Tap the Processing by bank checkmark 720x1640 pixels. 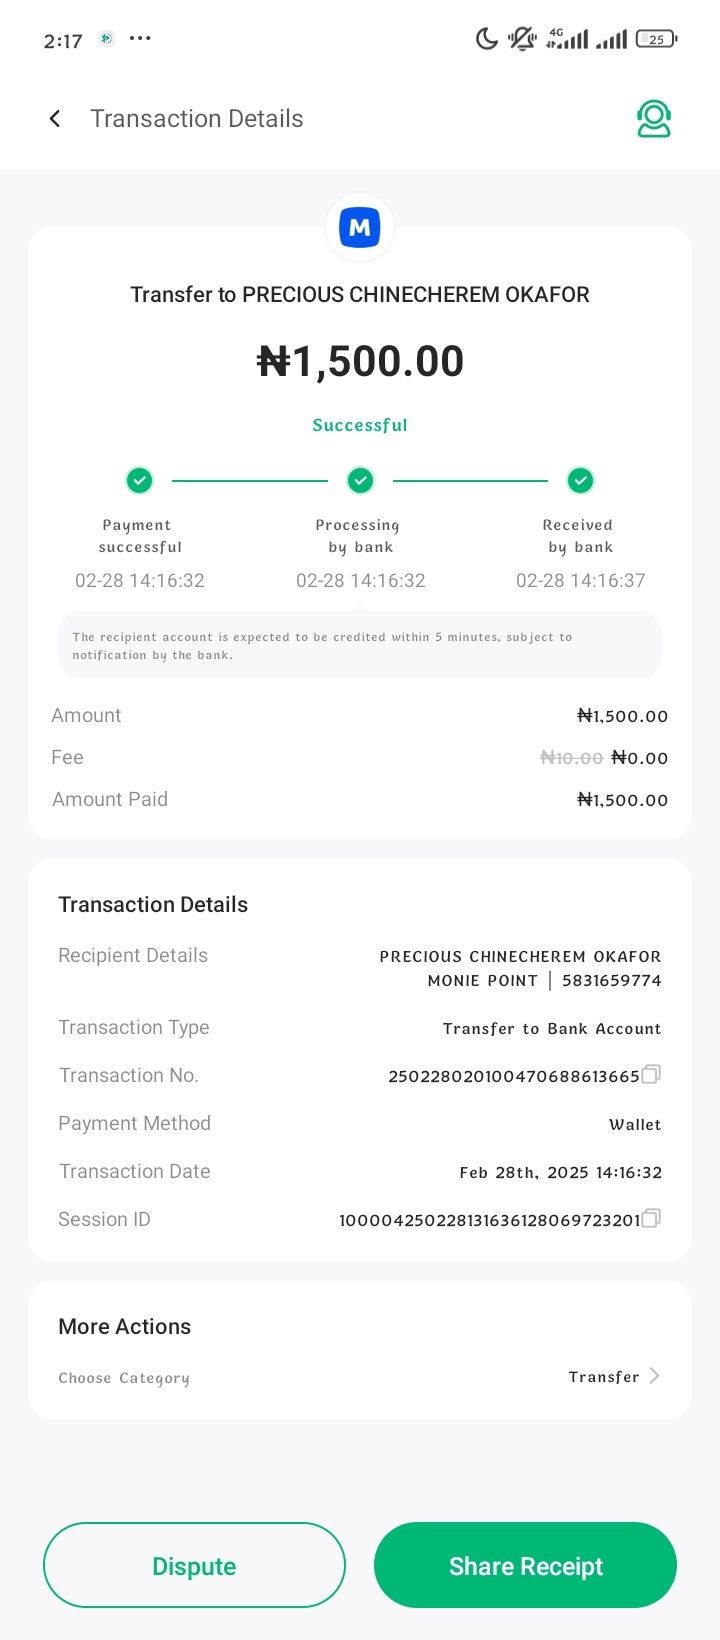click(x=360, y=481)
